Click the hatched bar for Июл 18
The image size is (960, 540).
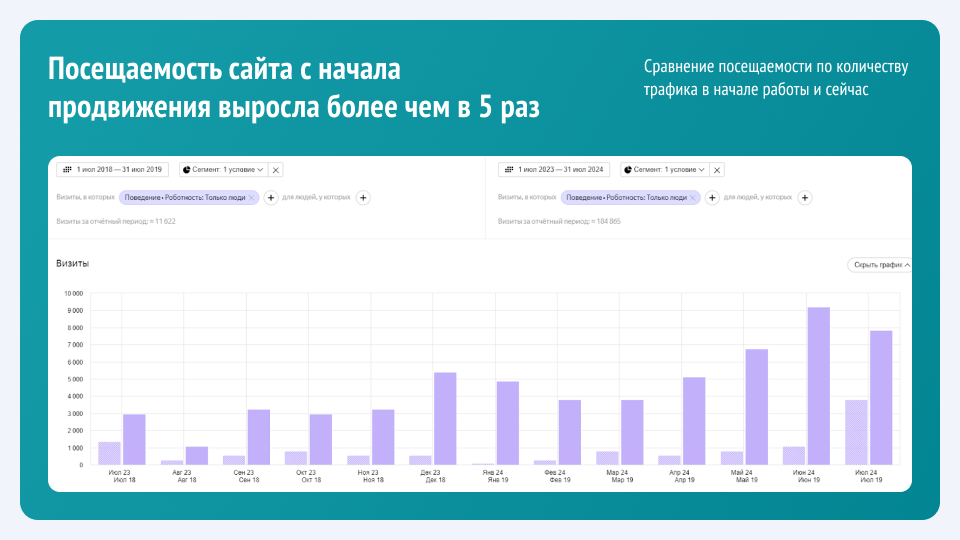(x=109, y=453)
